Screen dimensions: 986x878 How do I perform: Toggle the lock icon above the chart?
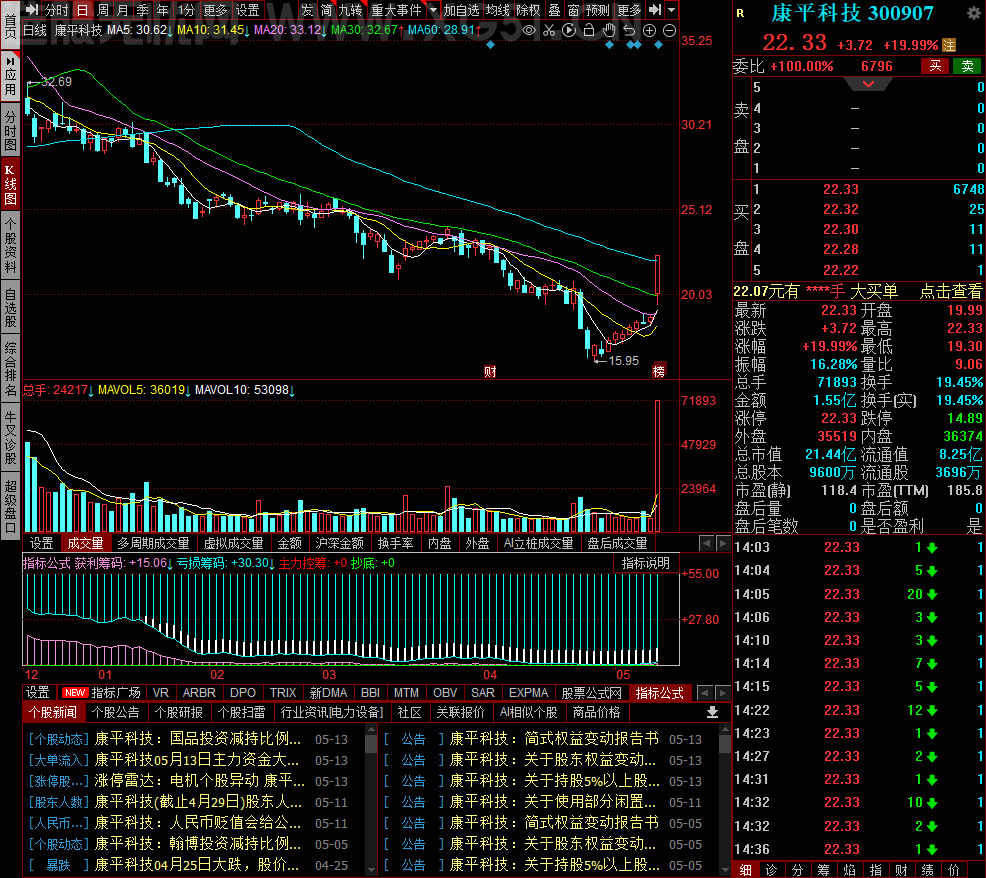[589, 30]
